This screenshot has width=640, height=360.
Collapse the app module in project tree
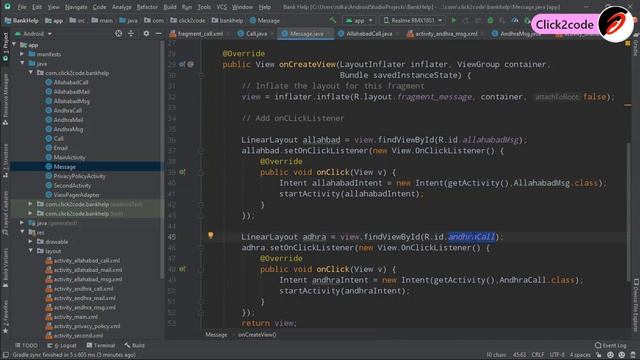coord(15,44)
